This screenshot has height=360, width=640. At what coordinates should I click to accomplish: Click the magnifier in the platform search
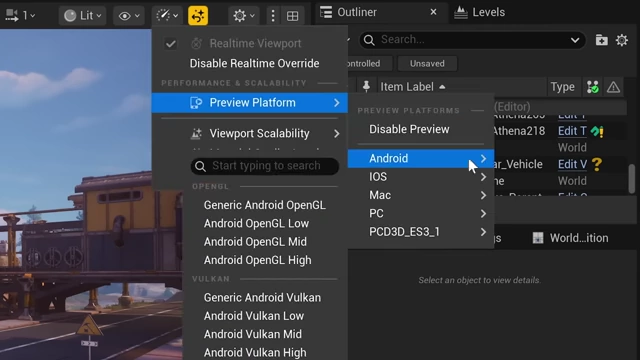click(200, 166)
